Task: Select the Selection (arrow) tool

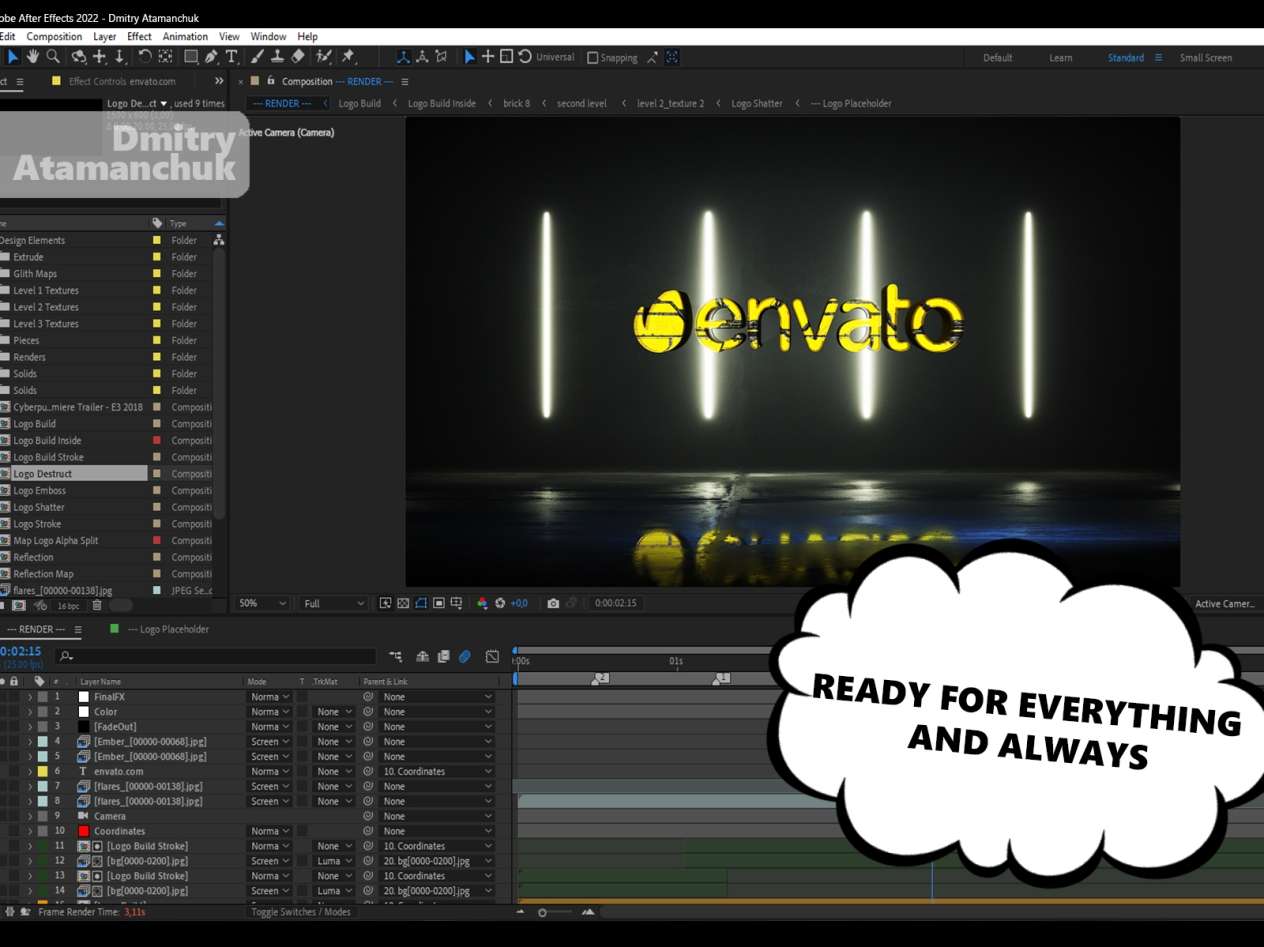Action: pos(13,57)
